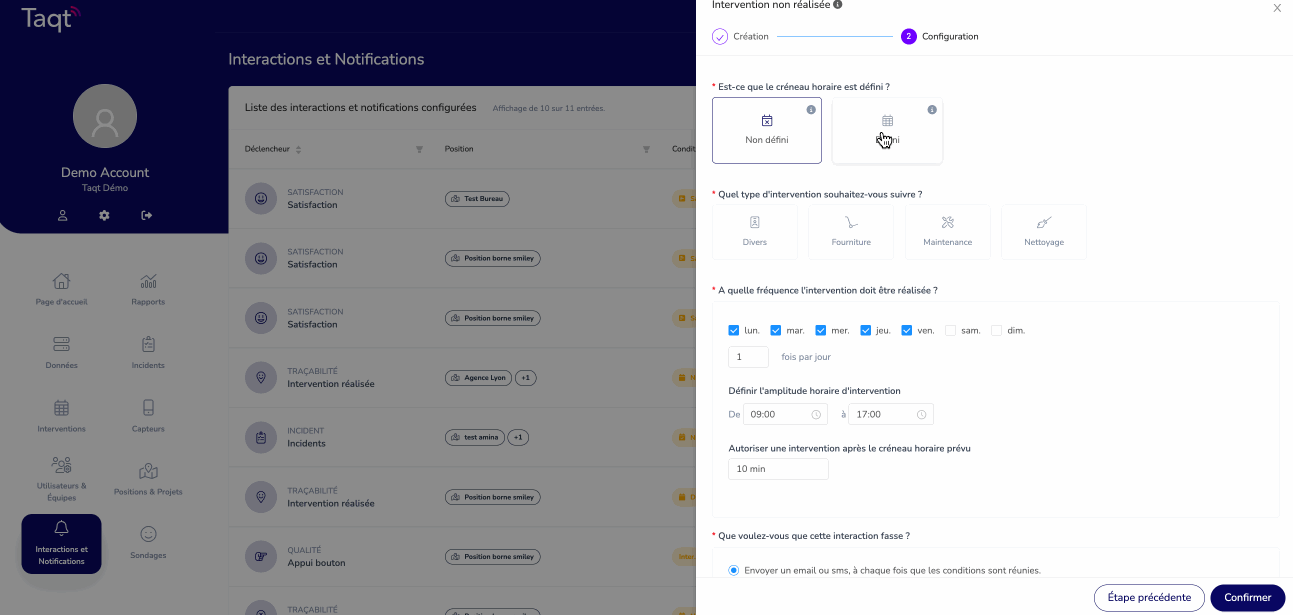Open the Rapports sidebar icon
This screenshot has height=615, width=1293.
(x=148, y=281)
